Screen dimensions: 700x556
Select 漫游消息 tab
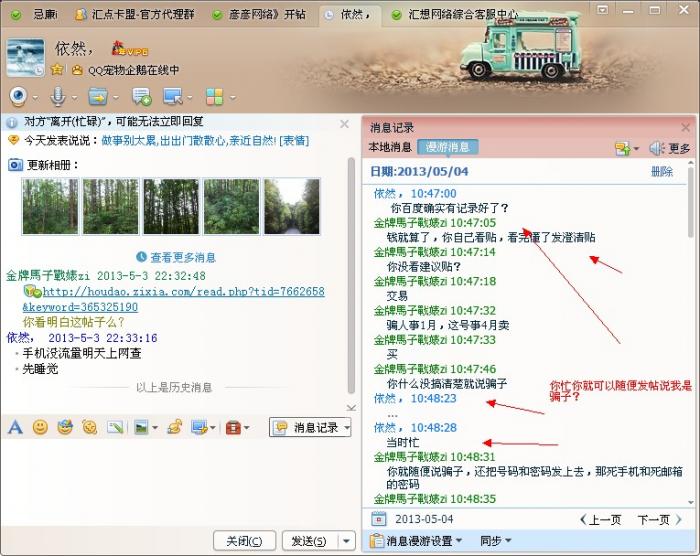pyautogui.click(x=448, y=147)
